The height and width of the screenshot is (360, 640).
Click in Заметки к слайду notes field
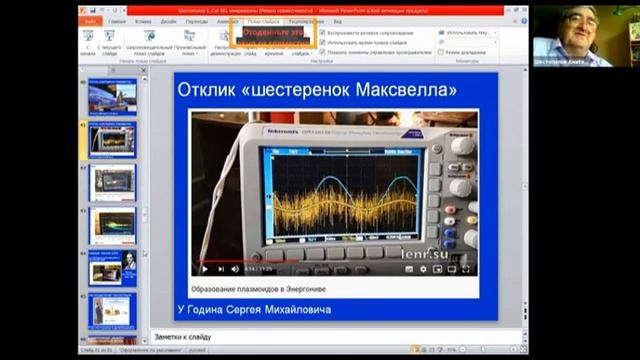[x=336, y=337]
